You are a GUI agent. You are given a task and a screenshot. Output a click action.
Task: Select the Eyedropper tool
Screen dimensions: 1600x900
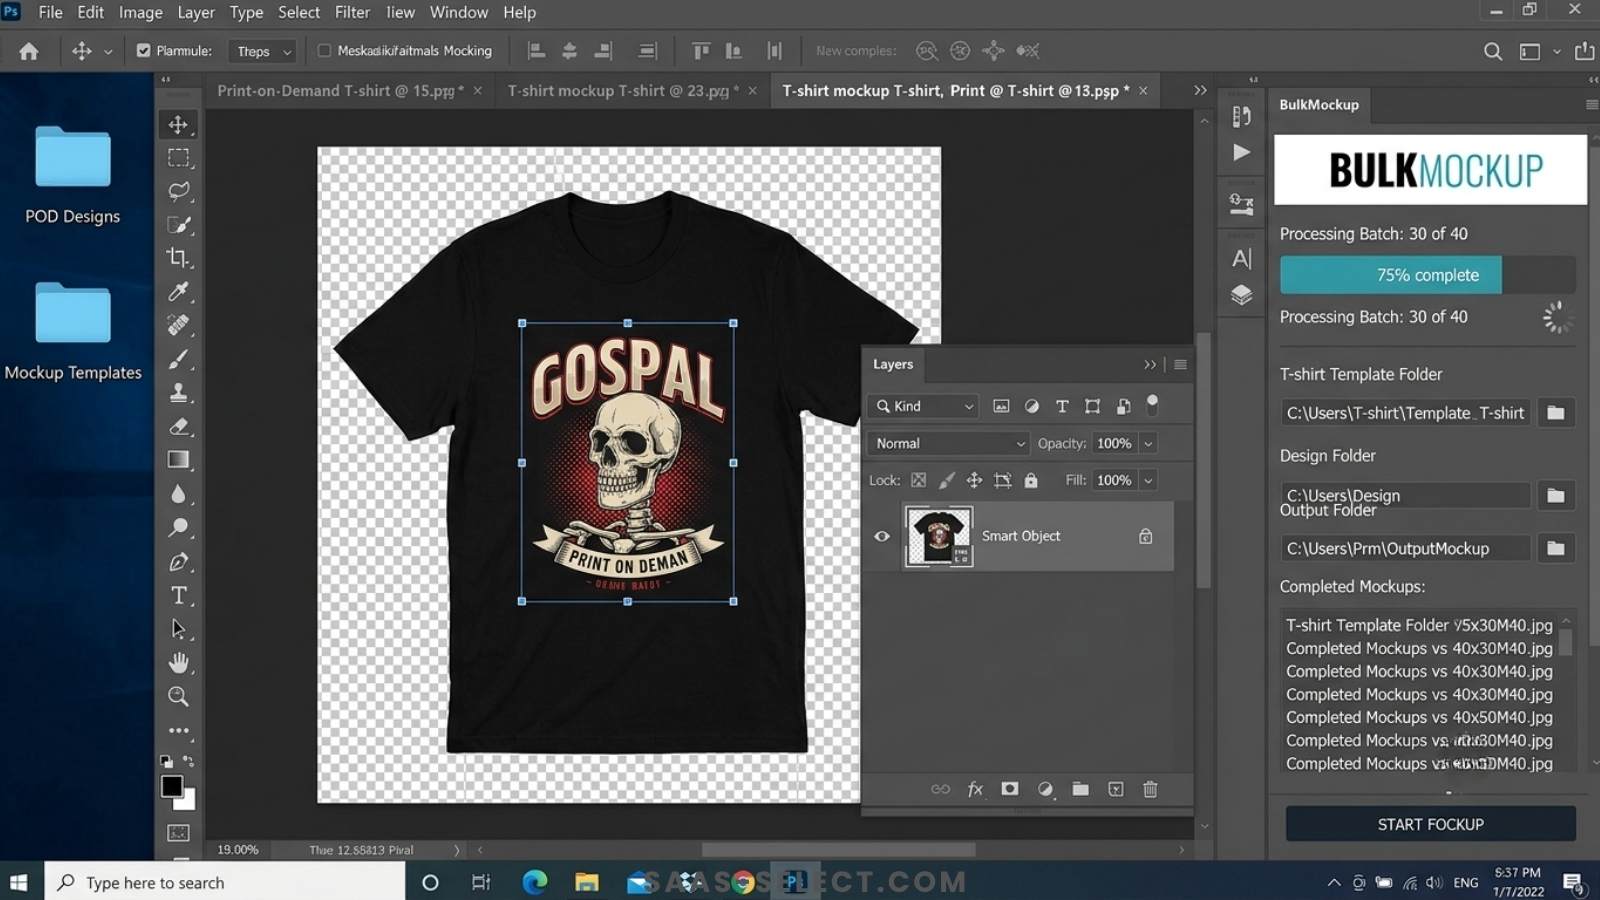pyautogui.click(x=178, y=292)
